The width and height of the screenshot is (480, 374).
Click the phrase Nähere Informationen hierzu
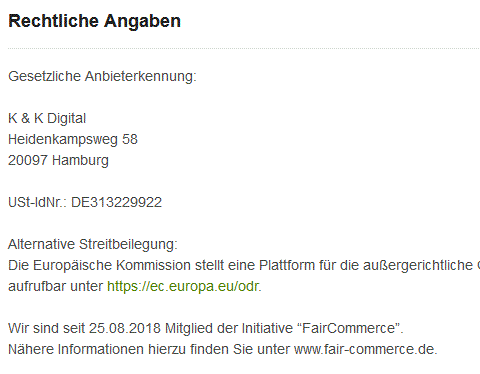[97, 349]
